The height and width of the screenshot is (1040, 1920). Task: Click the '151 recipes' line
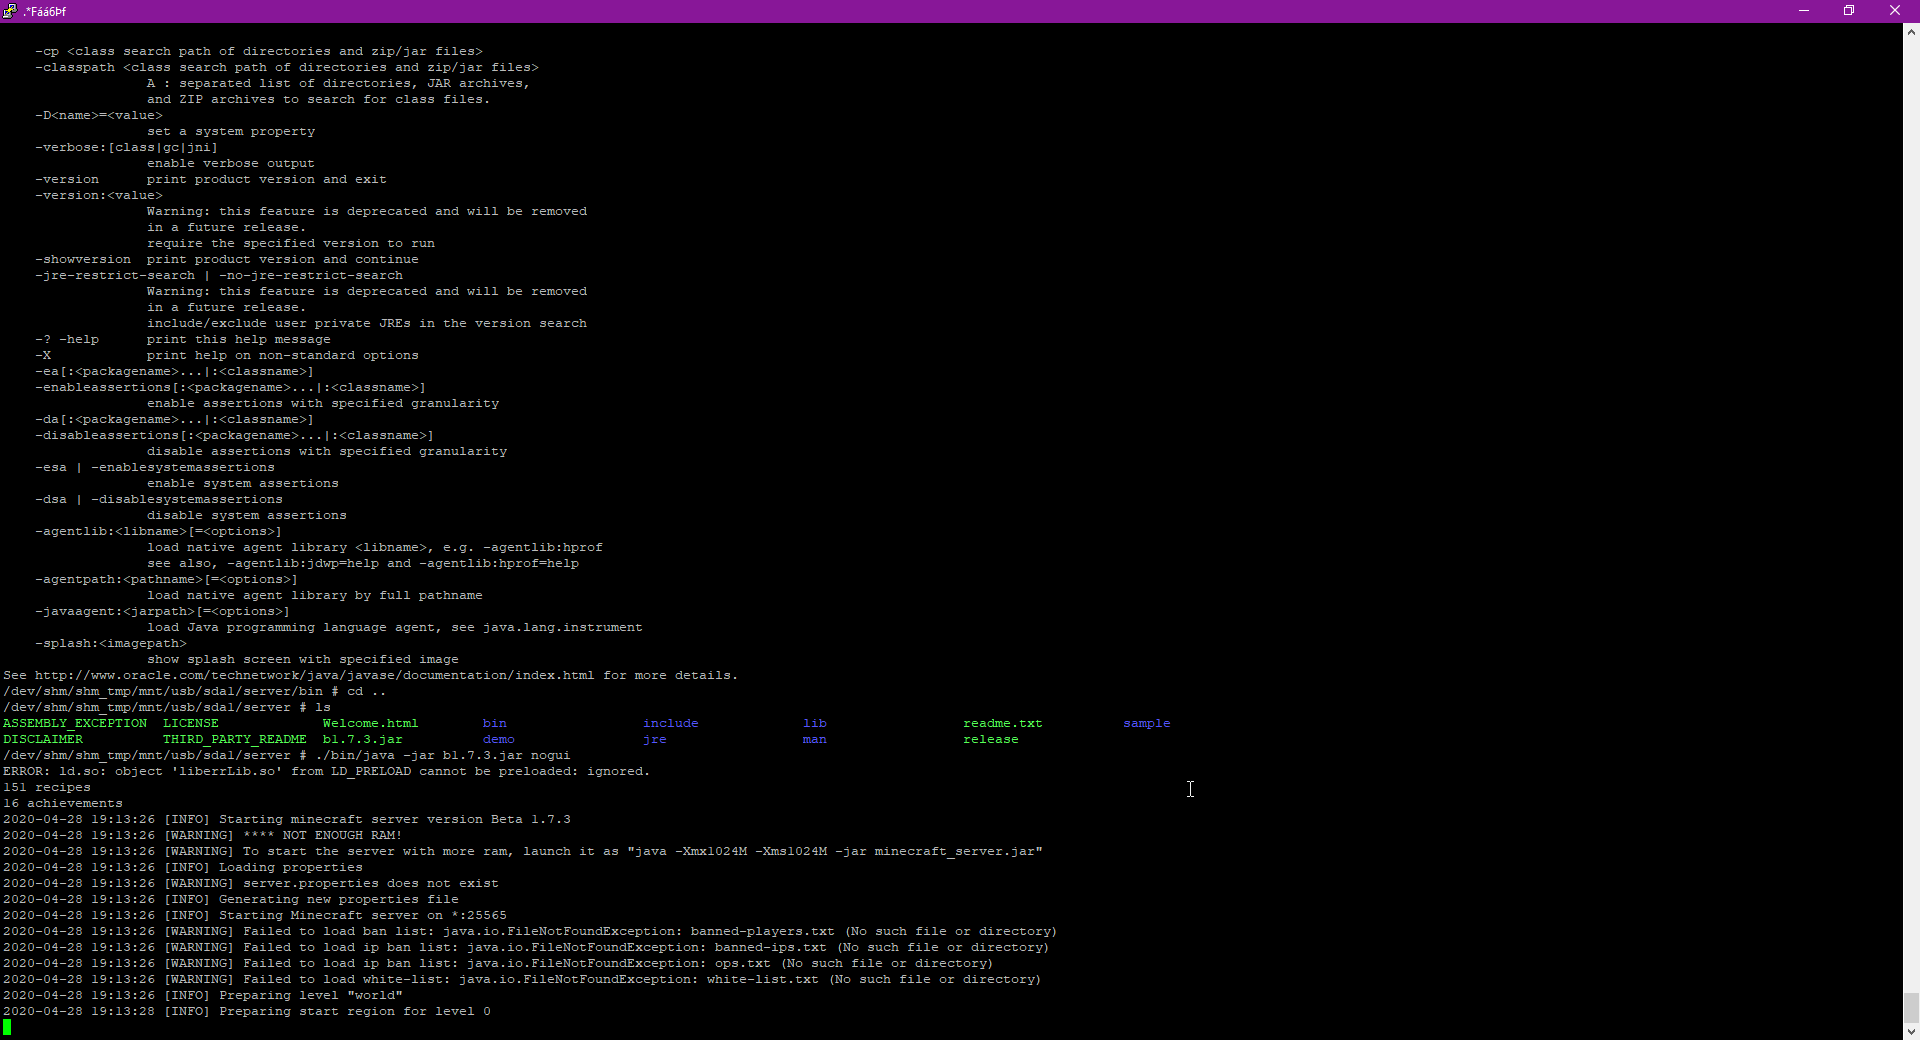[x=47, y=787]
